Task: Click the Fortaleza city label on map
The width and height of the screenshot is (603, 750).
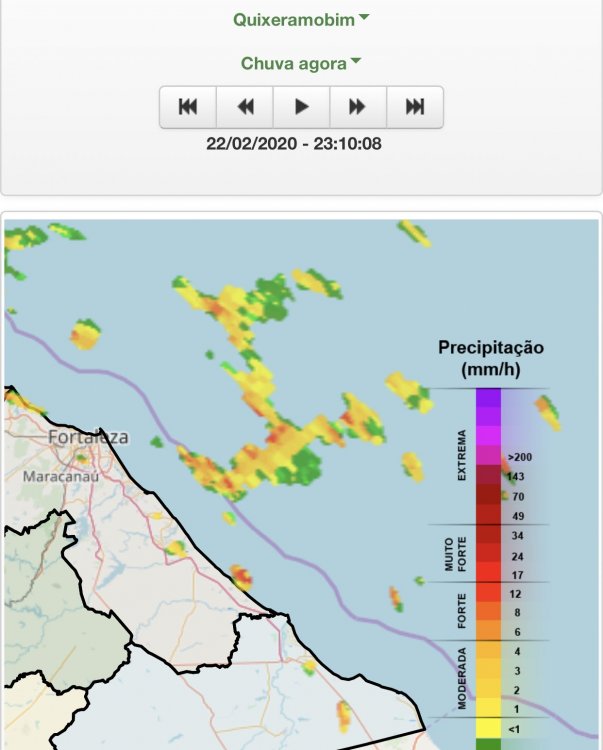Action: (x=88, y=437)
